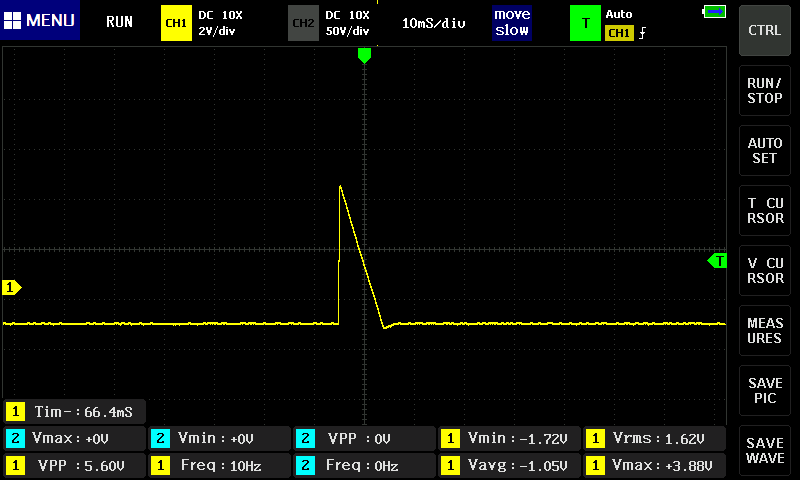Click the yellow channel 1 ground marker
Viewport: 800px width, 480px height.
point(12,288)
